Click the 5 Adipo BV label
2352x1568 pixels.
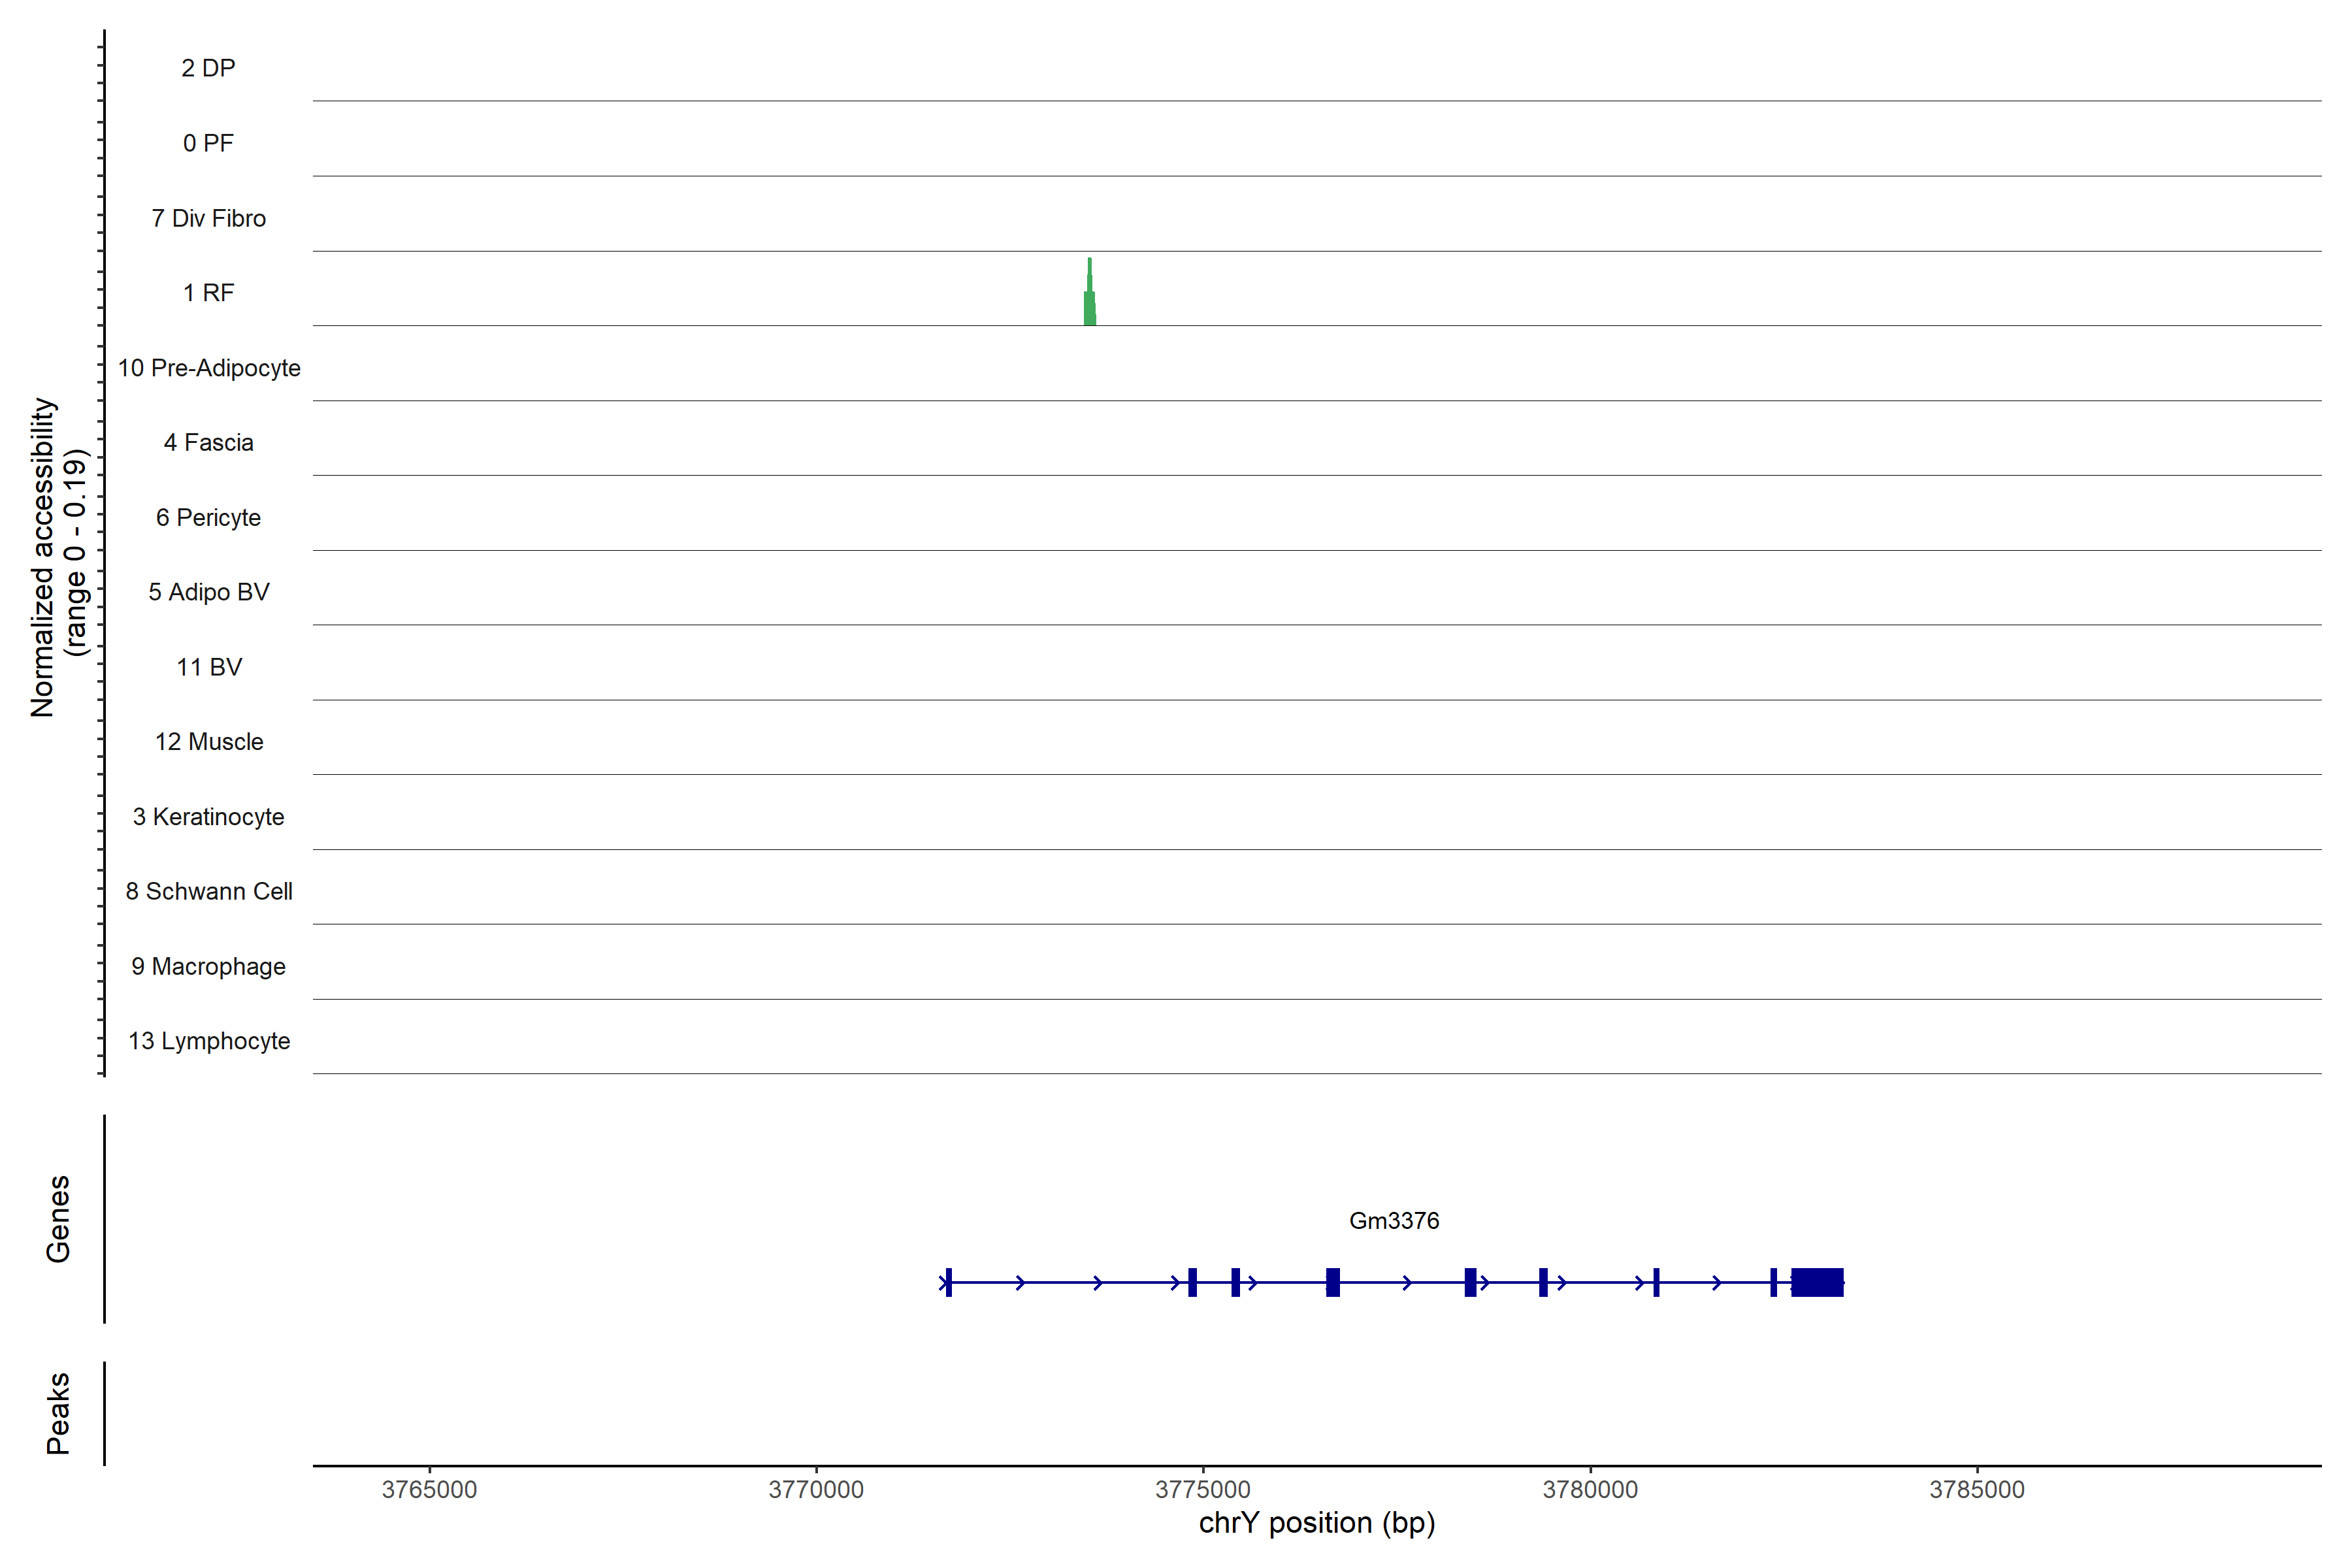[x=208, y=592]
